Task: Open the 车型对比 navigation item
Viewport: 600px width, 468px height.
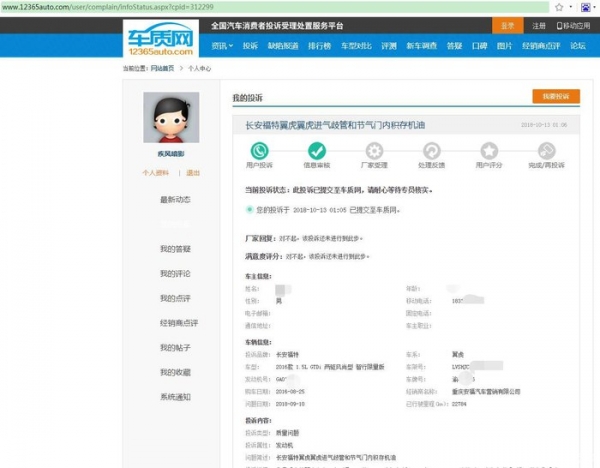Action: [356, 46]
